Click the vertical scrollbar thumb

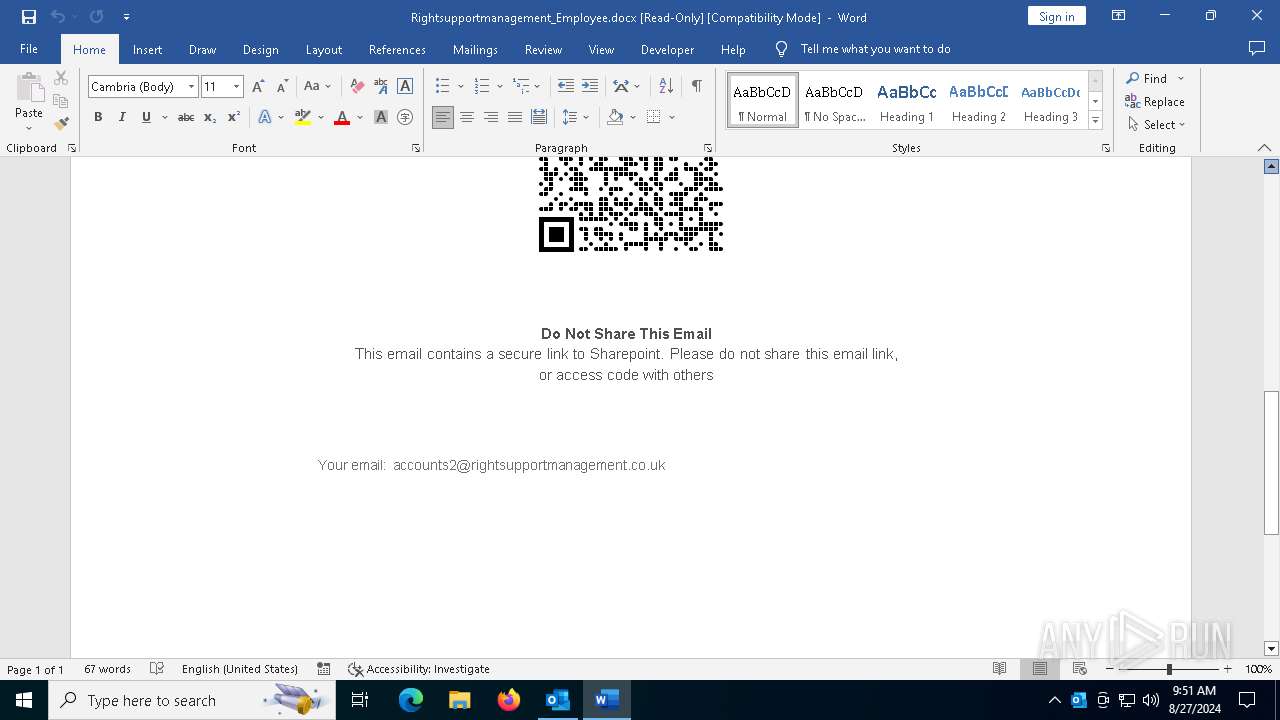(1271, 463)
